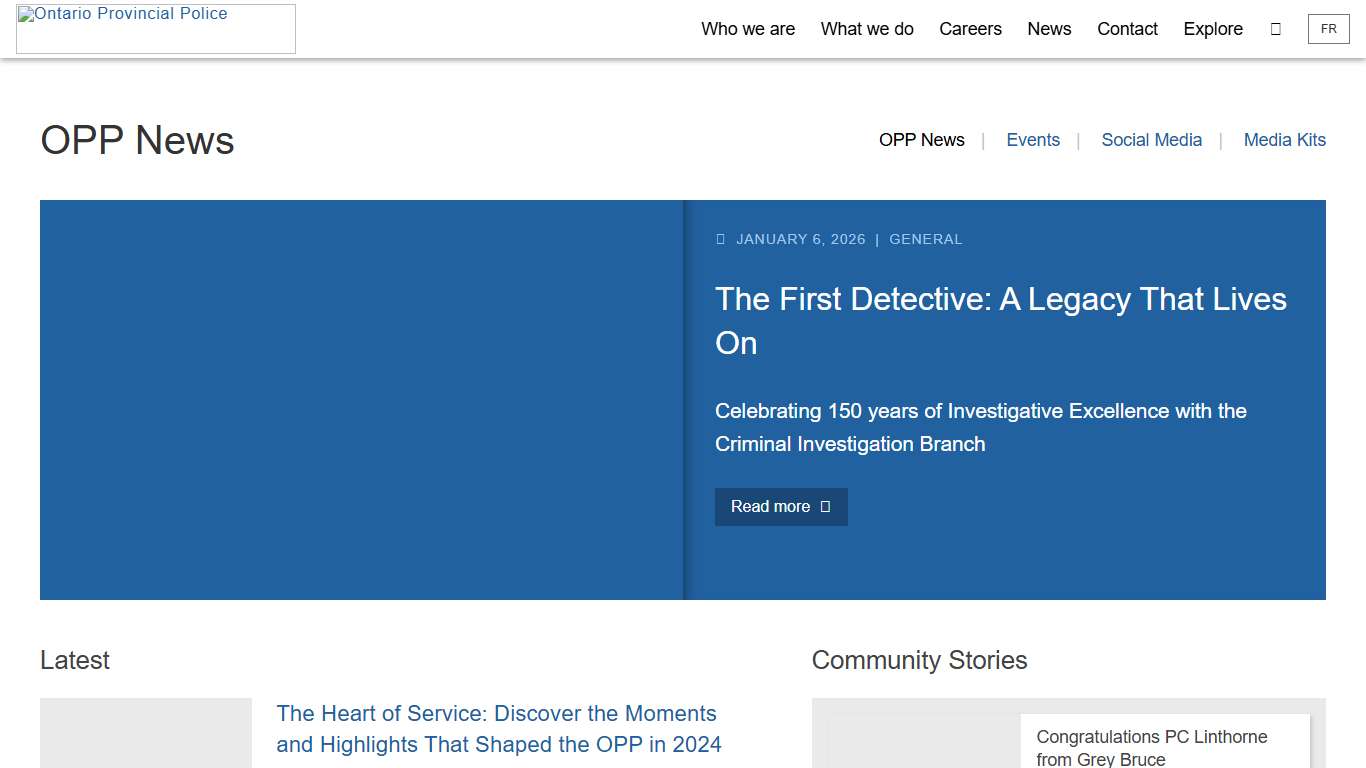The image size is (1366, 768).
Task: Open the Explore menu
Action: [1212, 29]
